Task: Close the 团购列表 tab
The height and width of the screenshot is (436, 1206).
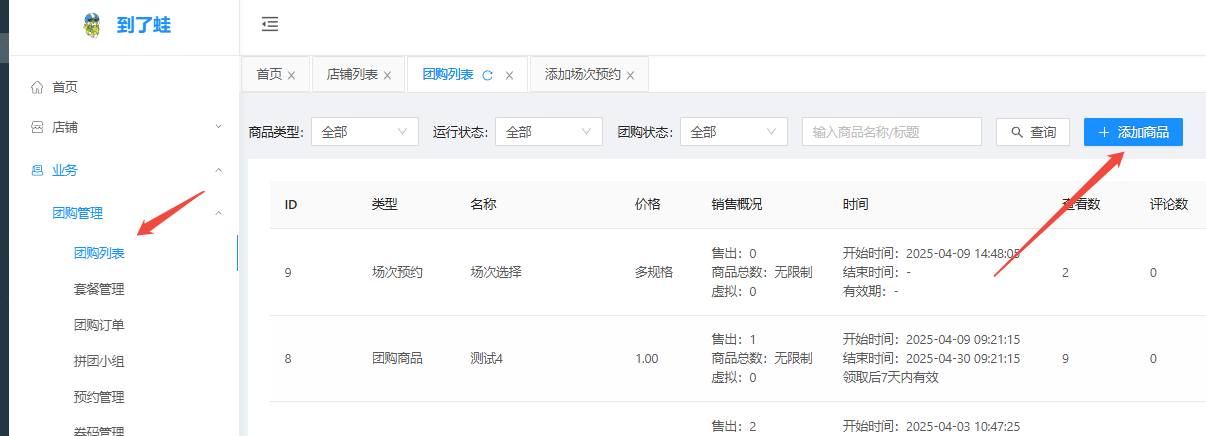Action: click(x=509, y=75)
